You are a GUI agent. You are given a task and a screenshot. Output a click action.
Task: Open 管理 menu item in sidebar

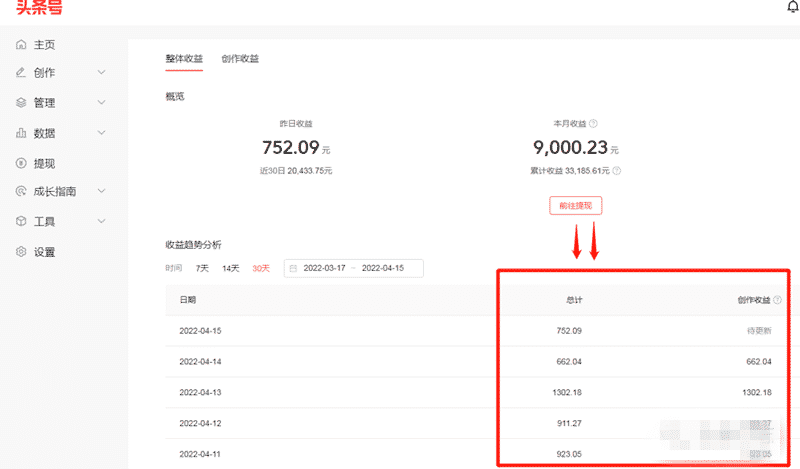[x=44, y=103]
